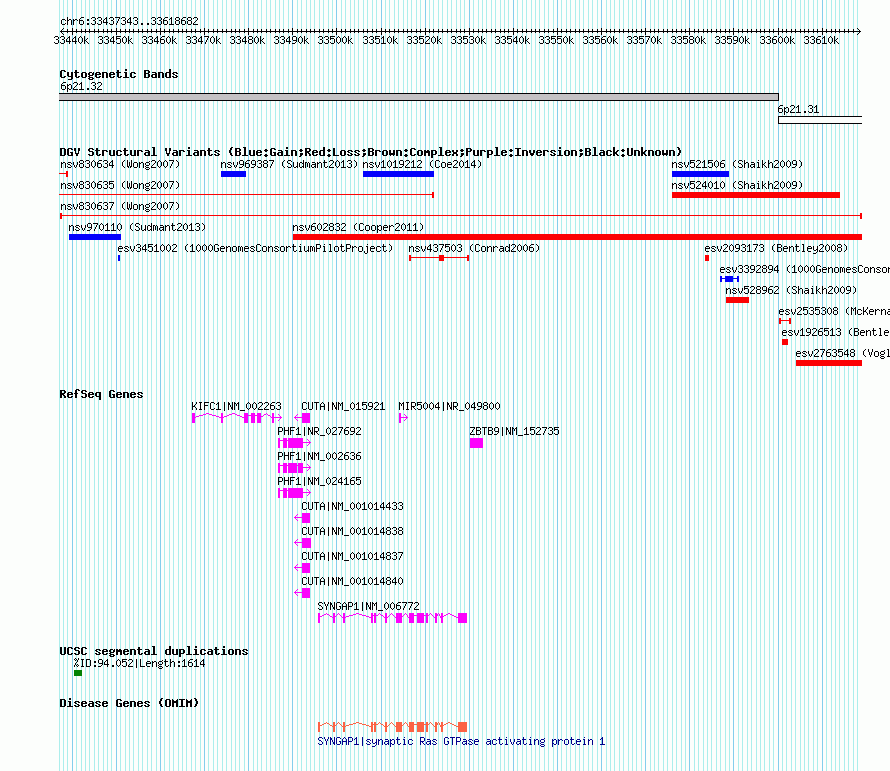Select the 33550k ruler tick label
Viewport: 890px width, 771px height.
click(556, 41)
